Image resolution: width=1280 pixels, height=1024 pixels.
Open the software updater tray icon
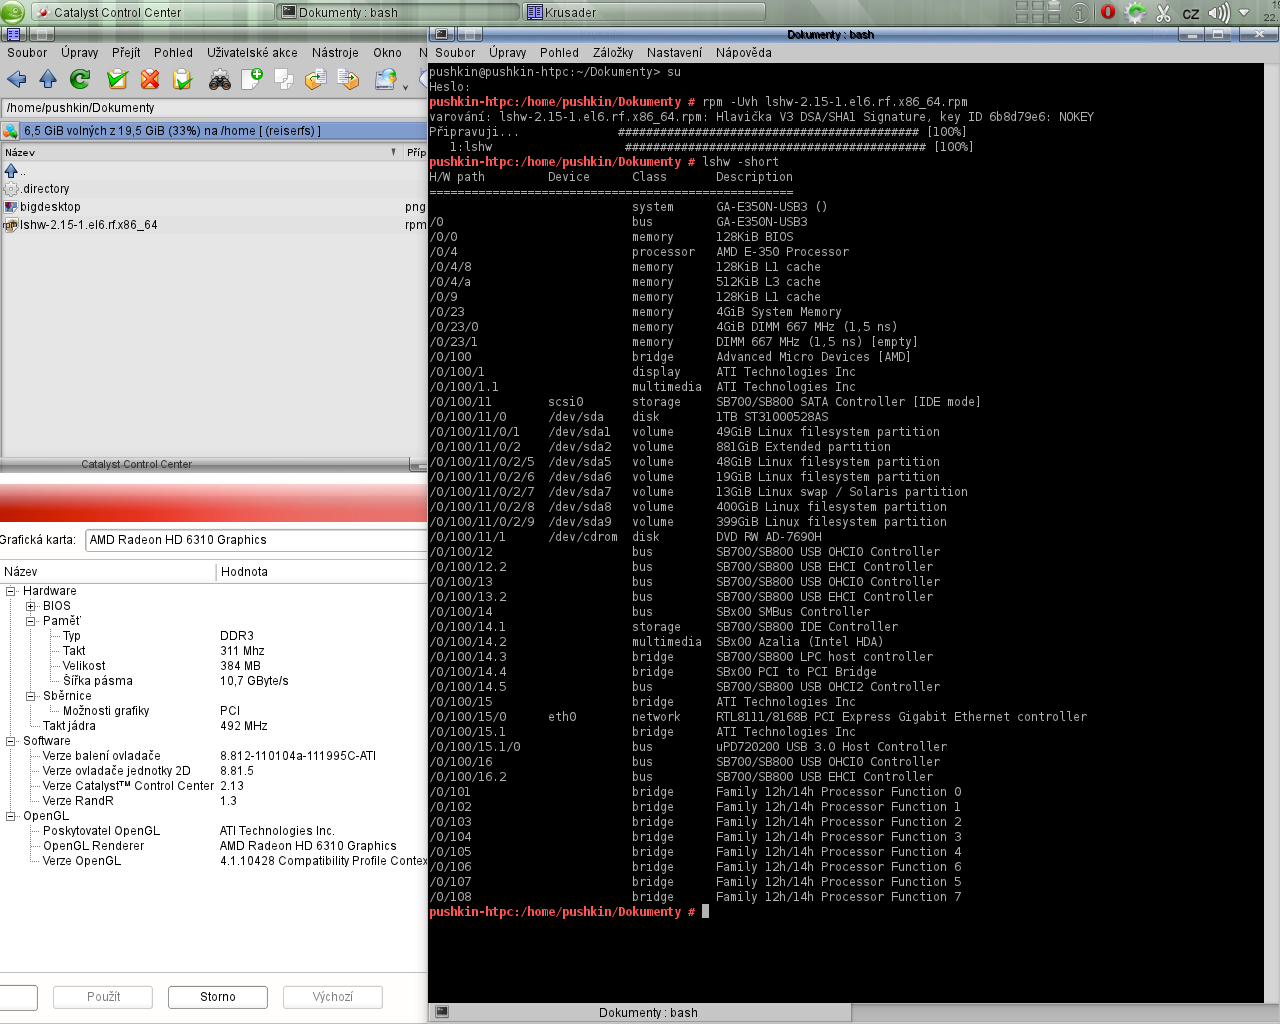coord(1135,12)
